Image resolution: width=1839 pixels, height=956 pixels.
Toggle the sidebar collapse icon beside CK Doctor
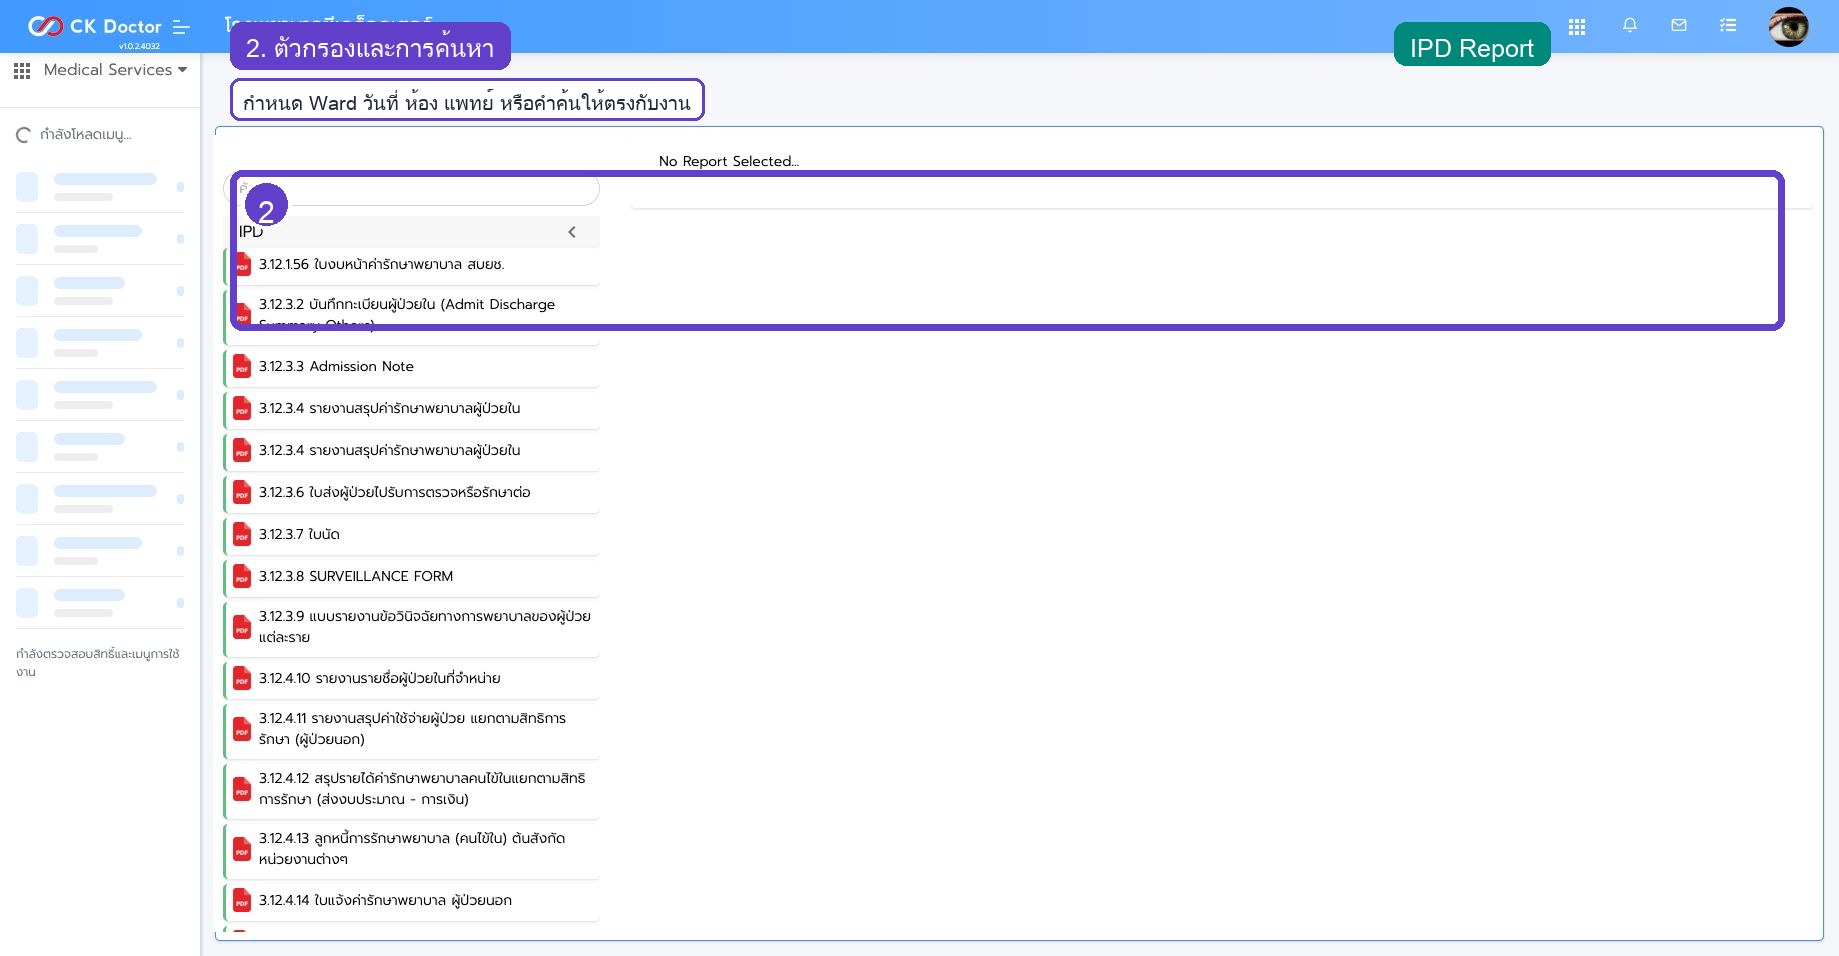click(181, 27)
